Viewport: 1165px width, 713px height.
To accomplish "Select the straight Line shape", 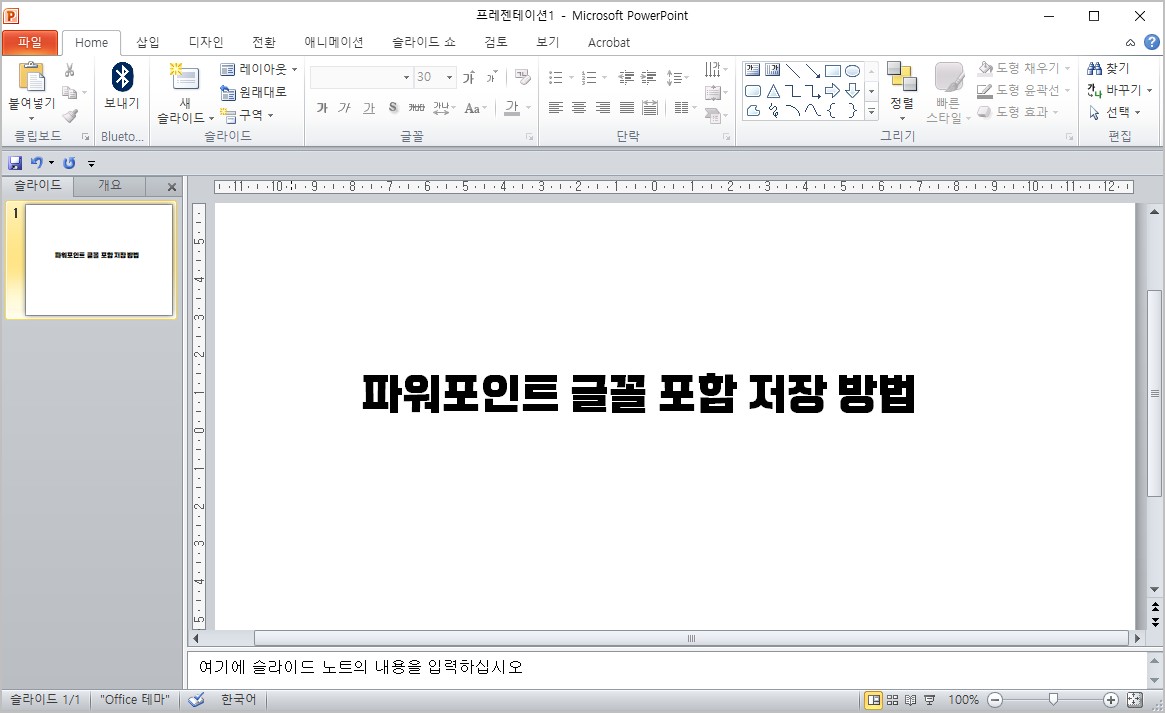I will coord(793,71).
